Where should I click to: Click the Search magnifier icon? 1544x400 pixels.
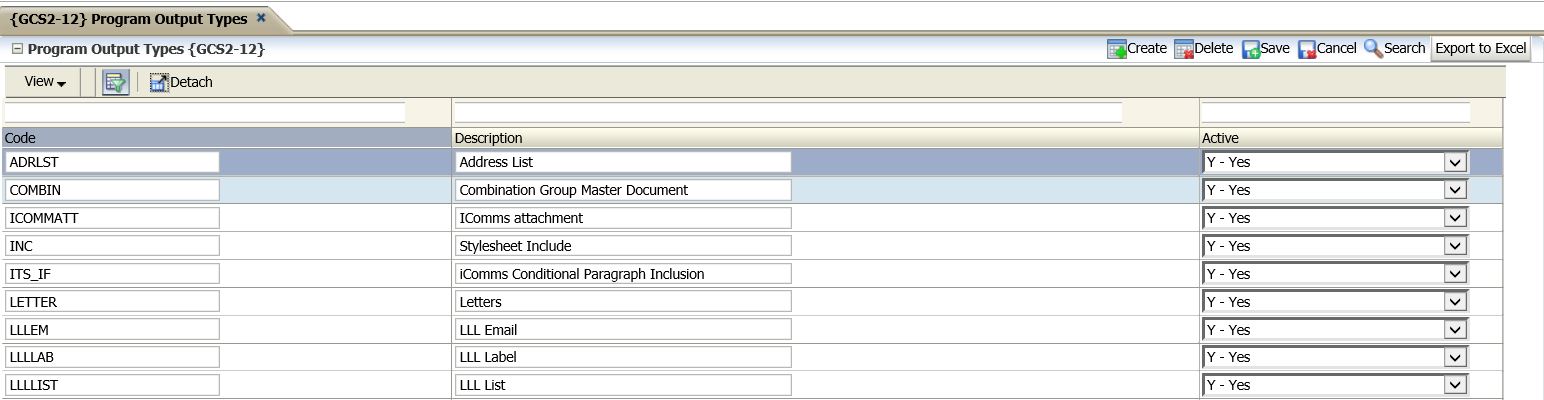[x=1373, y=48]
